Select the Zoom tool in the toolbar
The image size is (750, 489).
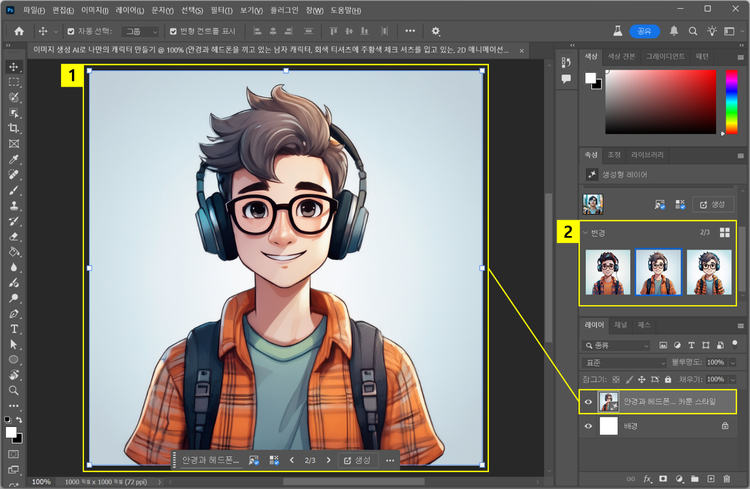point(14,390)
